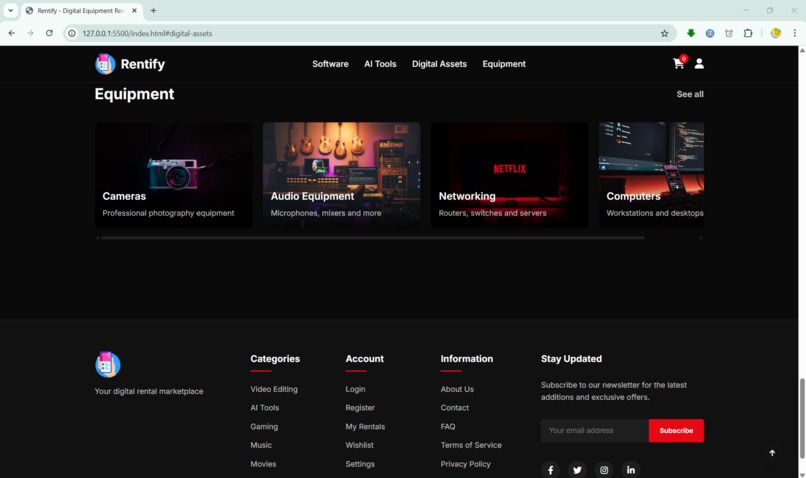Open FAQ footer link
The height and width of the screenshot is (478, 806).
pyautogui.click(x=448, y=427)
